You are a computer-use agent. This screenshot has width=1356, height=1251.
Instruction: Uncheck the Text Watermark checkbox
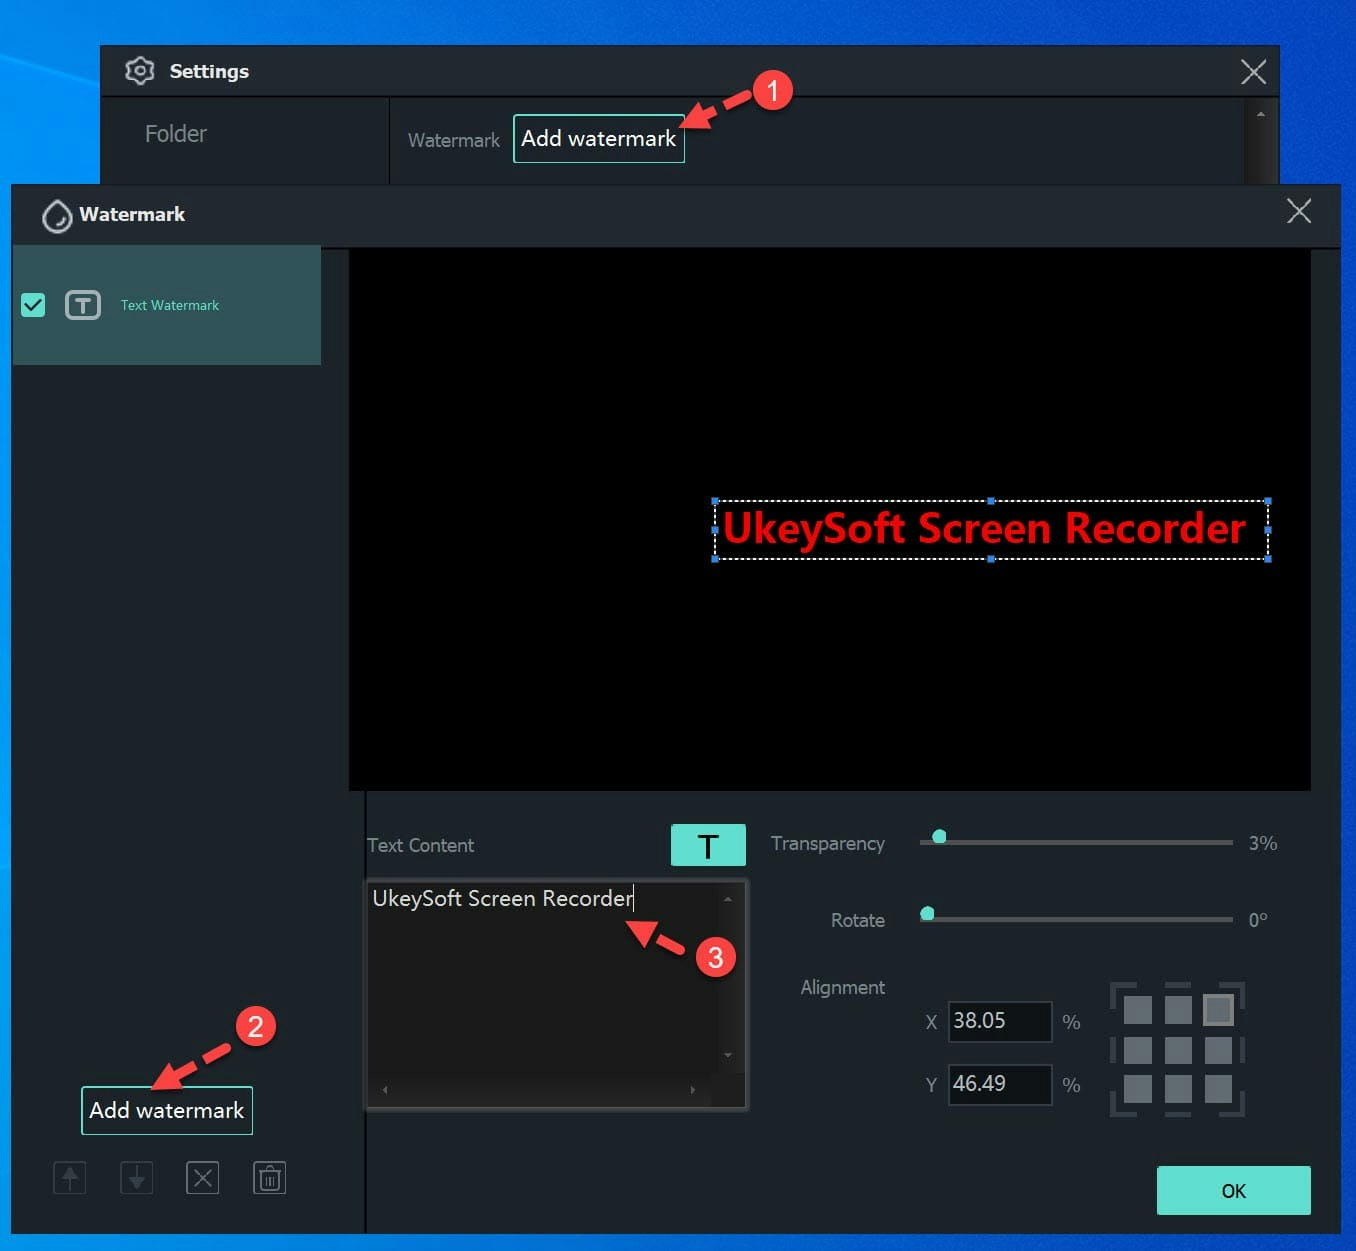(33, 305)
